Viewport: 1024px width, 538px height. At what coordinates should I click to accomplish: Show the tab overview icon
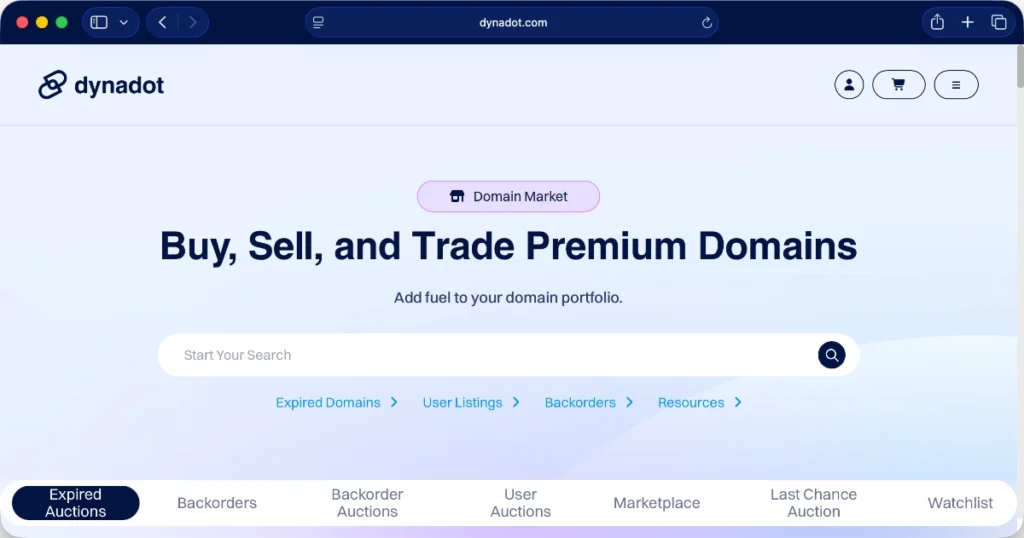point(999,22)
